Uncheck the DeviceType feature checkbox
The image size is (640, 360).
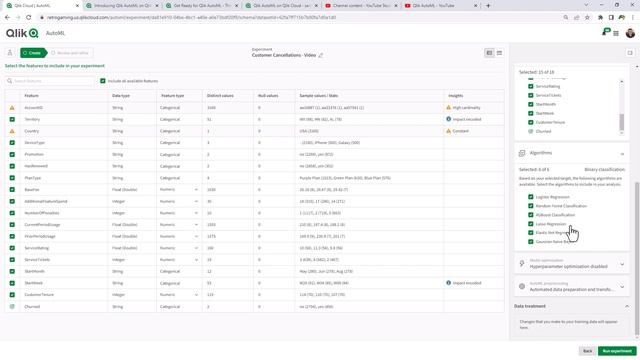pos(12,143)
